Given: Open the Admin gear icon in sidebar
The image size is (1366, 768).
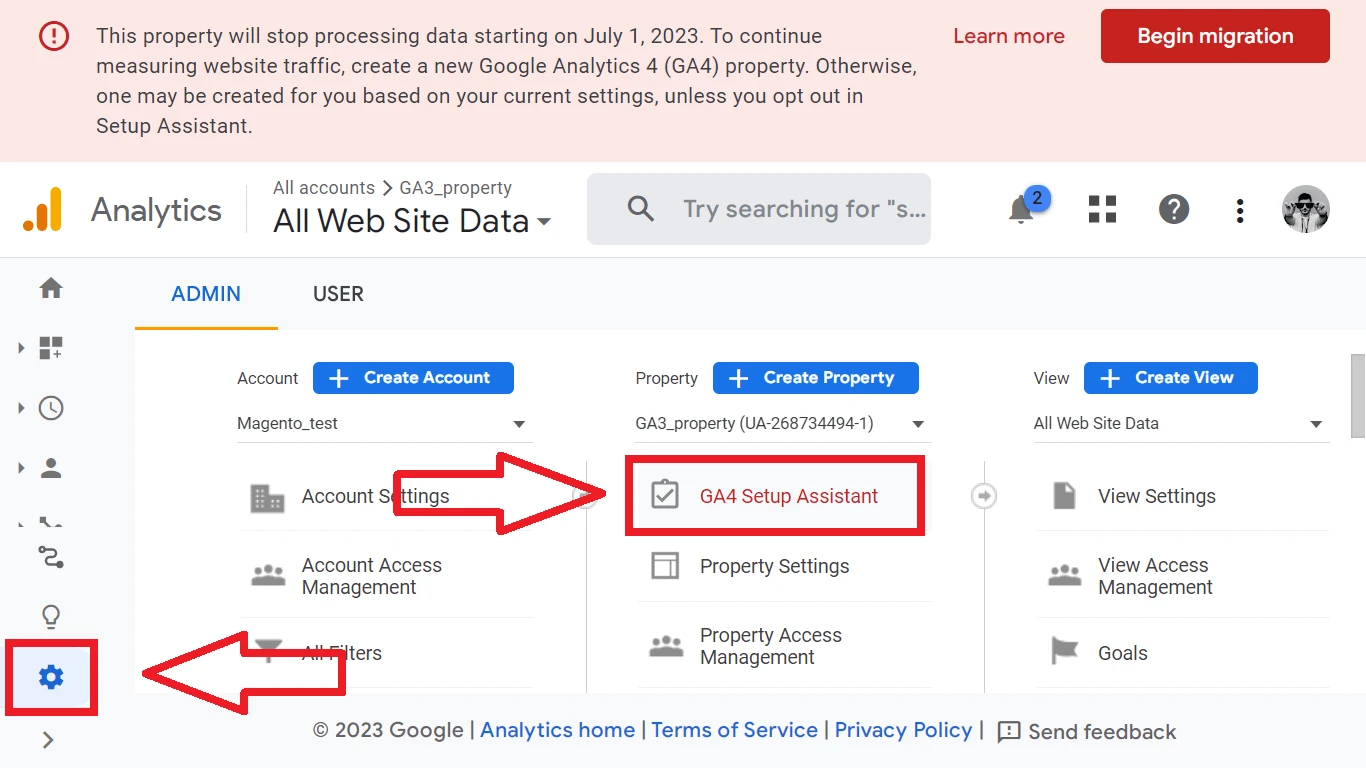Looking at the screenshot, I should (51, 678).
